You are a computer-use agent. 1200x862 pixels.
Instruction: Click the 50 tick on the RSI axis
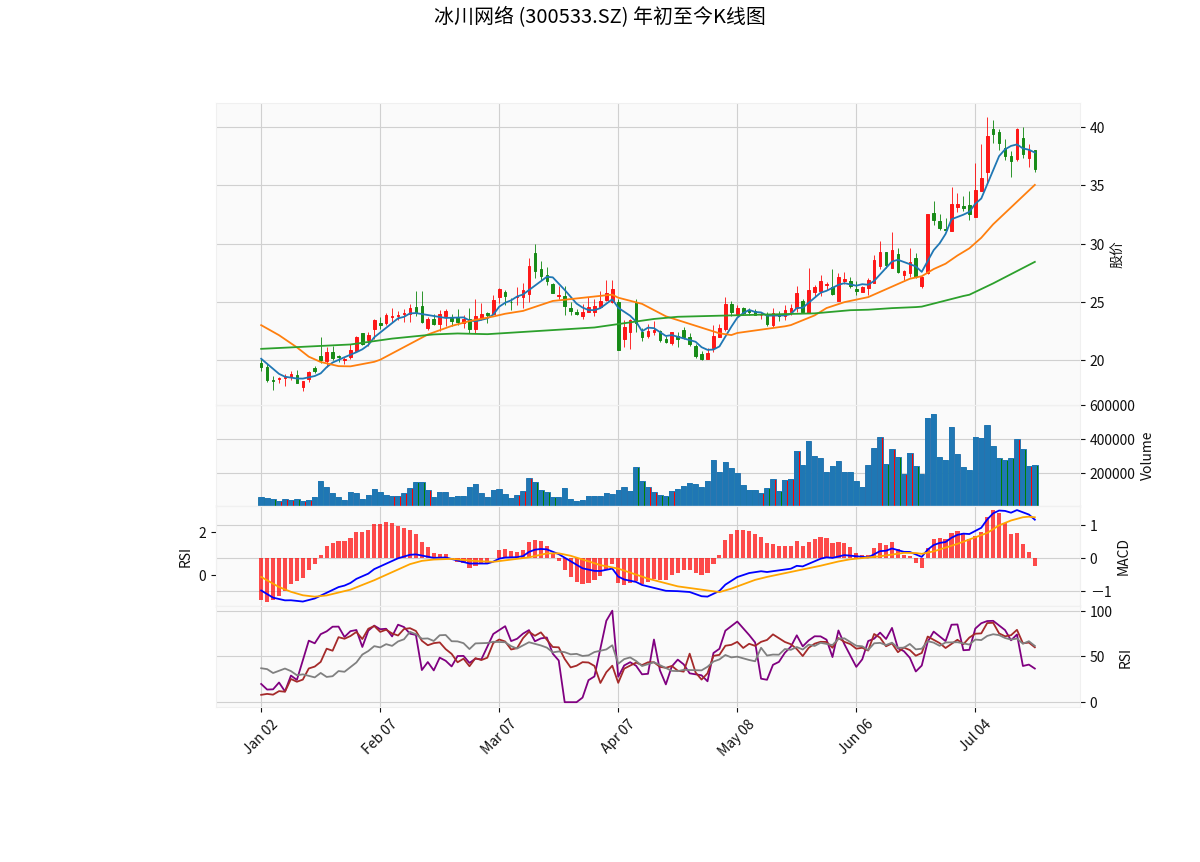1097,657
